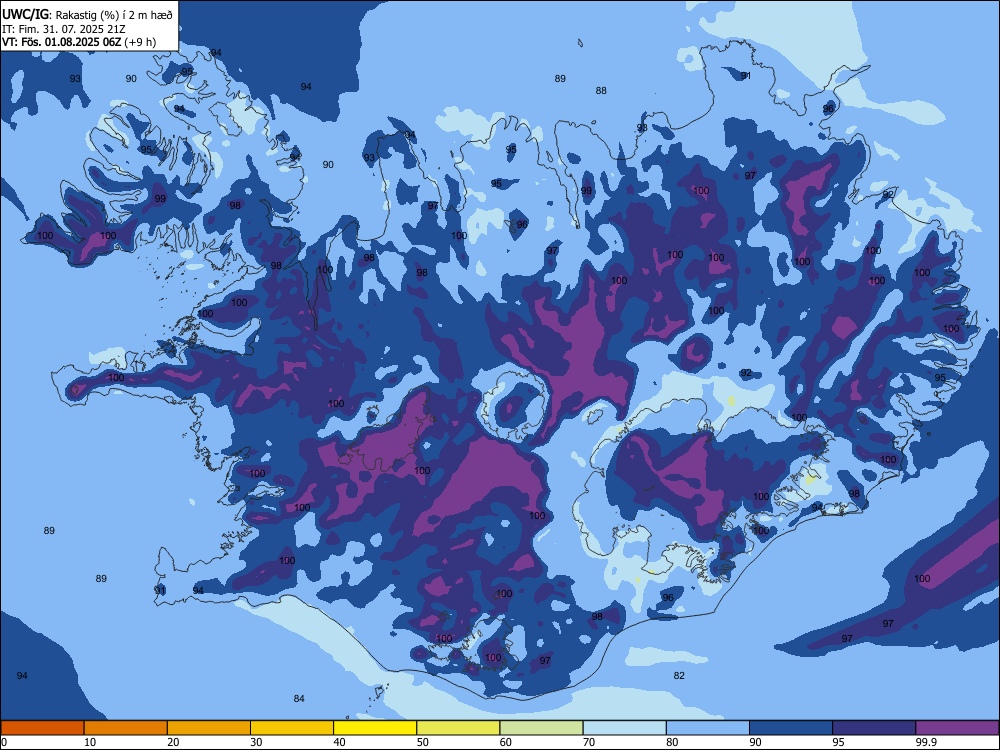Select the amber 20–30 legend swatch

click(x=209, y=728)
